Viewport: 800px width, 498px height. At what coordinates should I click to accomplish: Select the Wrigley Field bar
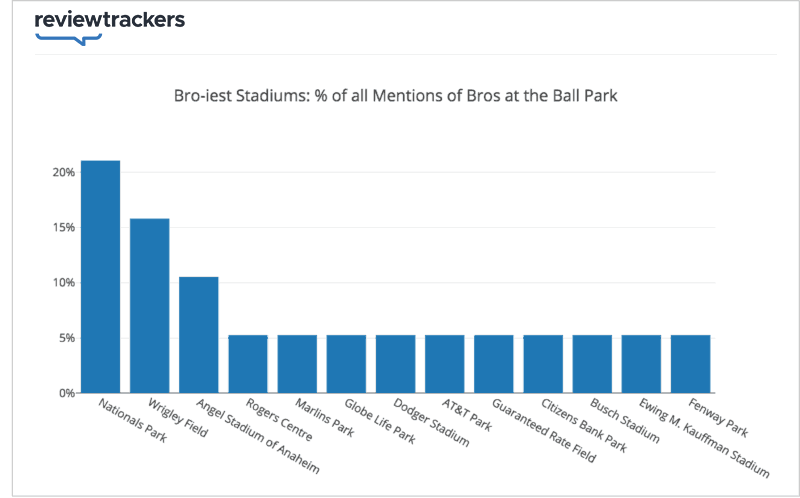tap(149, 306)
